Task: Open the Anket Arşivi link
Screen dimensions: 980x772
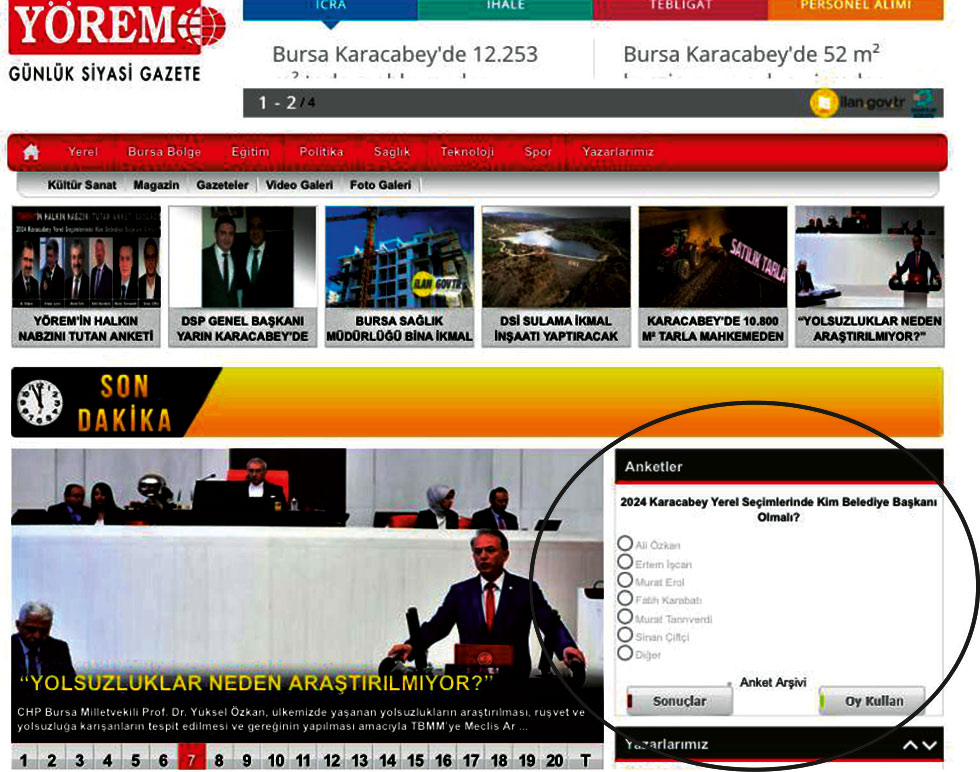Action: (773, 682)
